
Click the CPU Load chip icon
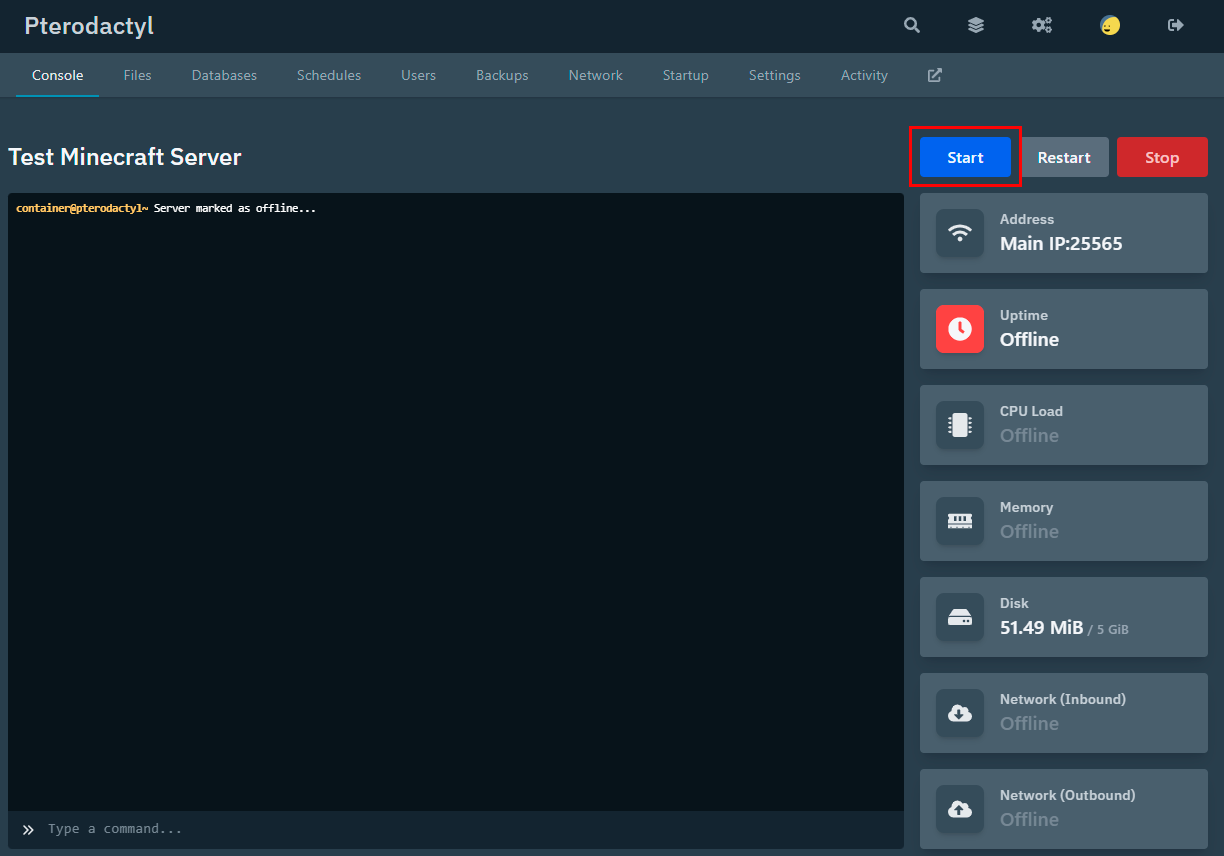coord(960,425)
